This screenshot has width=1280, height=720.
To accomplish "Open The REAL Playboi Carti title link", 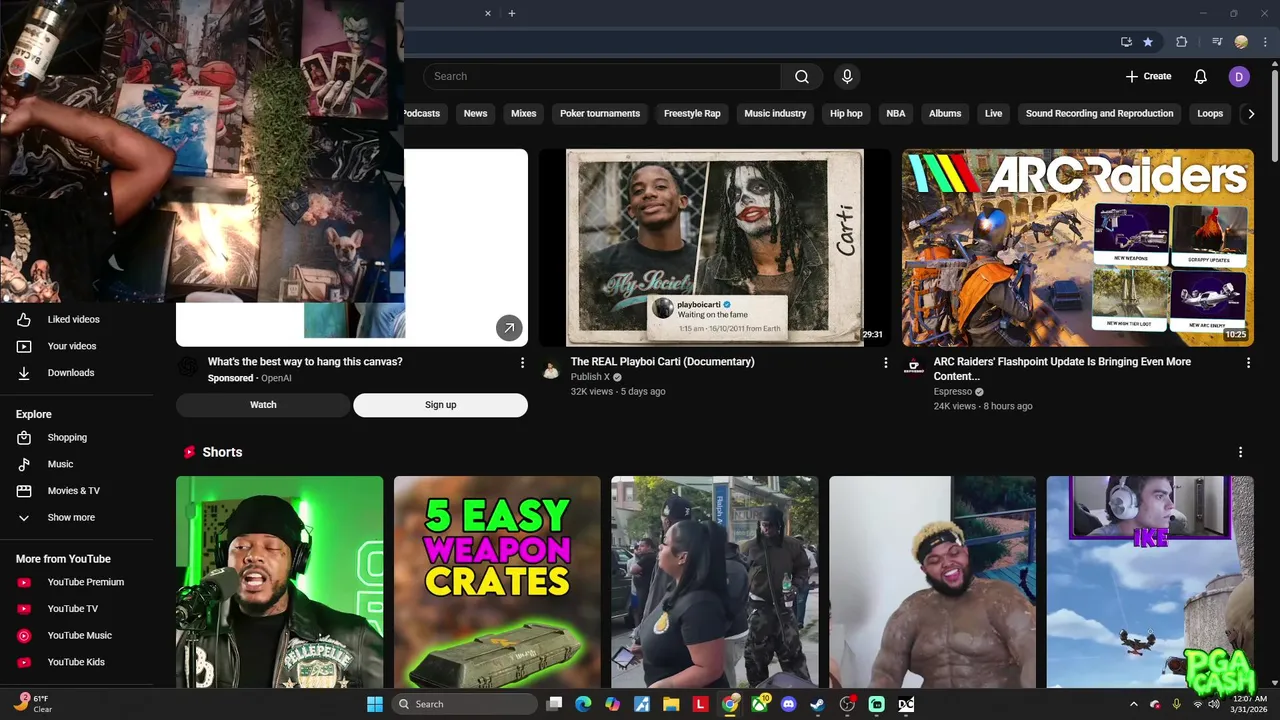I will click(662, 362).
